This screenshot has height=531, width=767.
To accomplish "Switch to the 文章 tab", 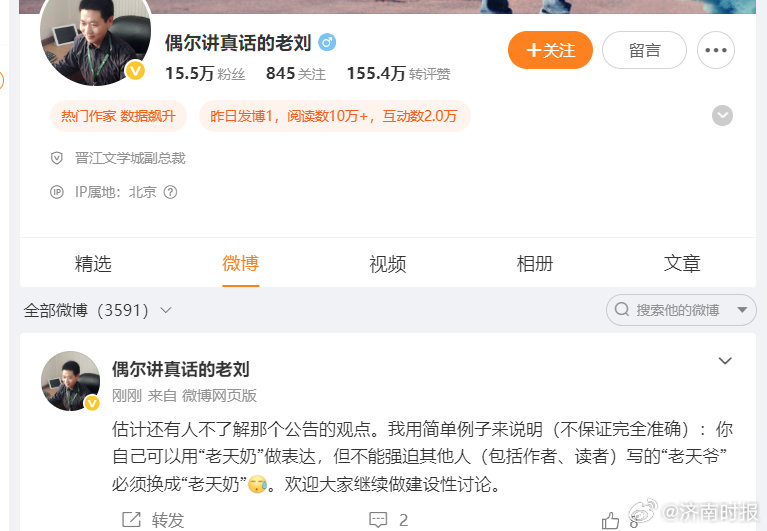I will [682, 264].
